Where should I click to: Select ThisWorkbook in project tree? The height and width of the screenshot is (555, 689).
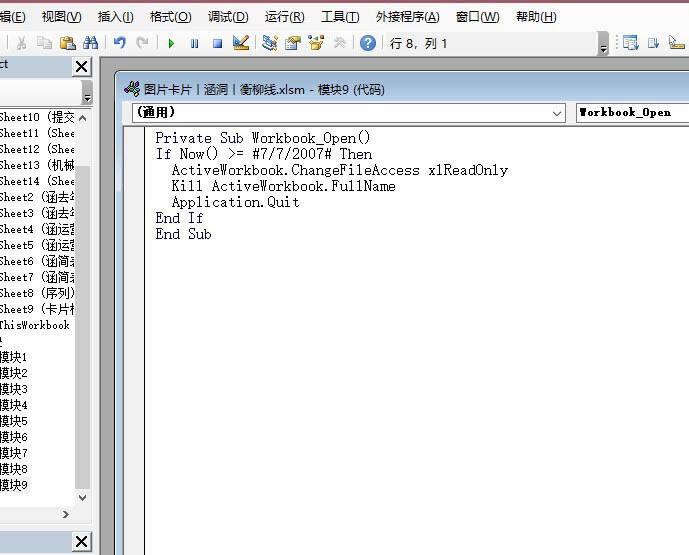tap(34, 325)
